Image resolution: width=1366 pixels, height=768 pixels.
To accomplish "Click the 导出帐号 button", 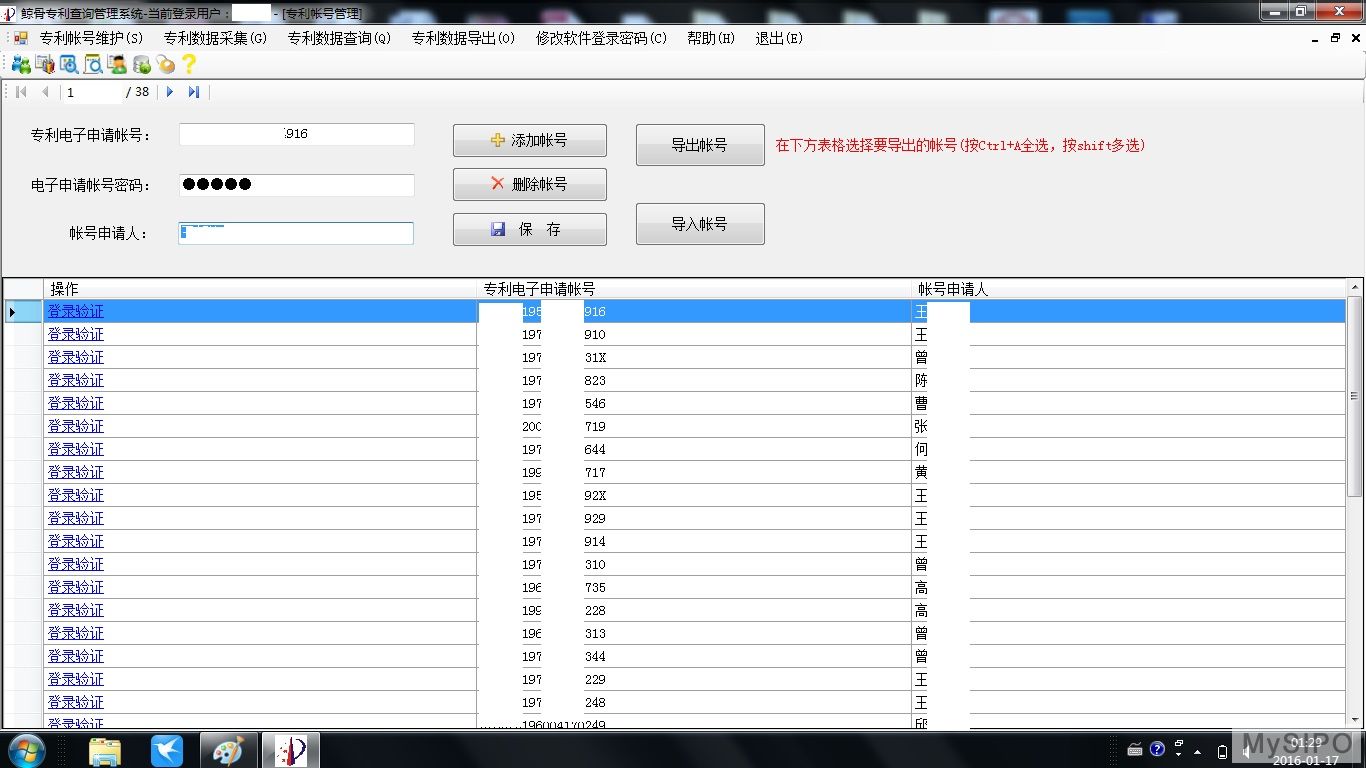I will (x=699, y=145).
